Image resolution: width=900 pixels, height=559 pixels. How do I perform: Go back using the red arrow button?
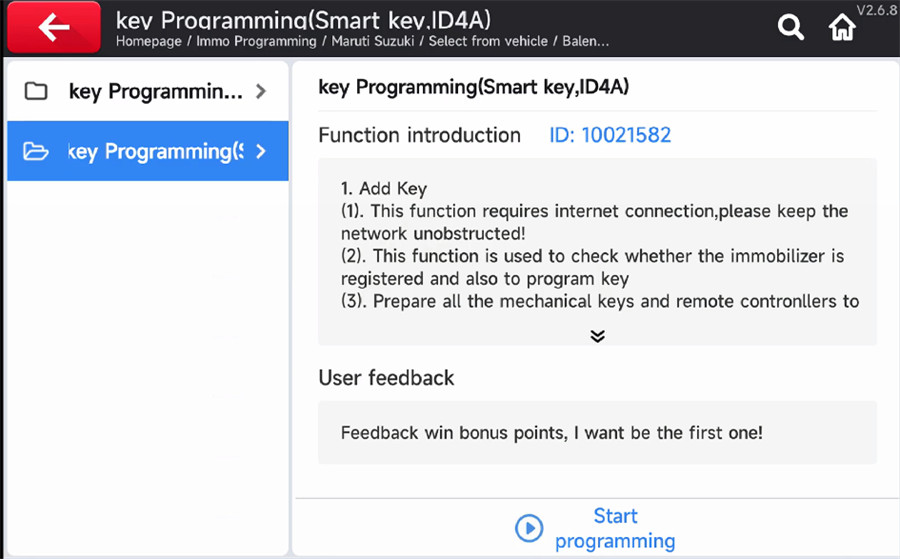click(x=53, y=26)
